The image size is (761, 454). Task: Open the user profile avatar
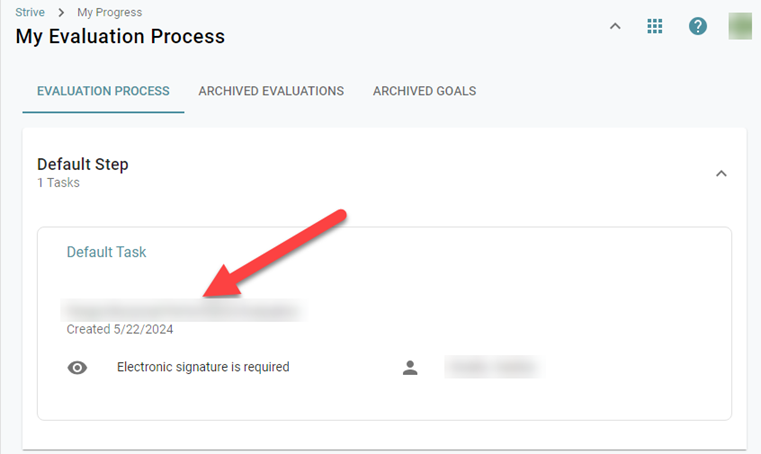(740, 26)
